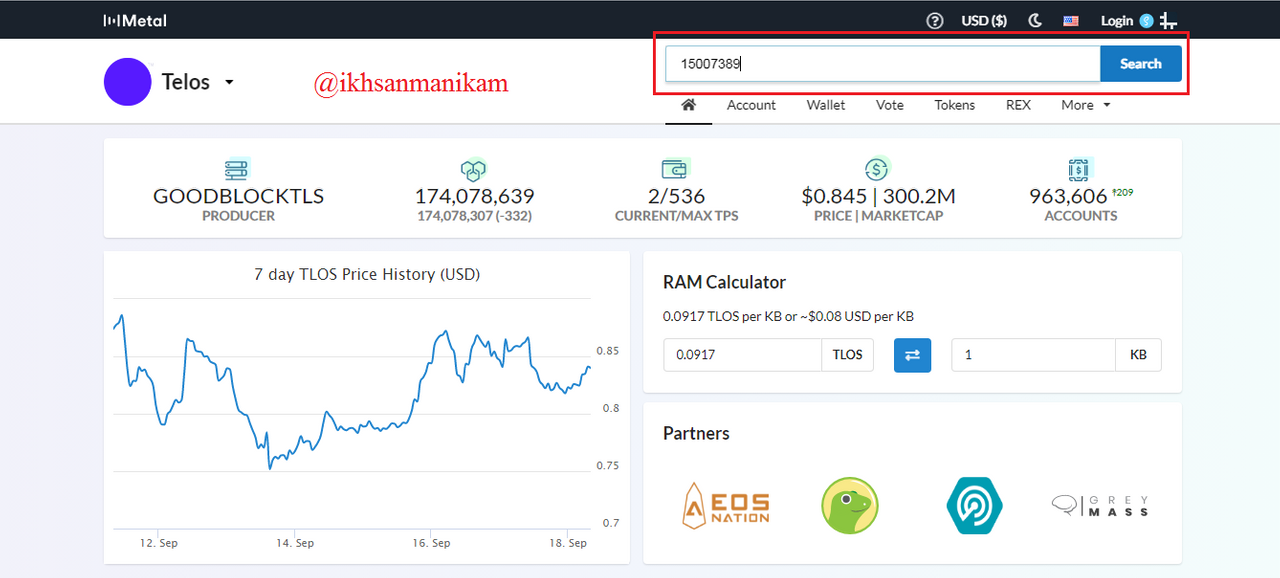The height and width of the screenshot is (578, 1280).
Task: Click the 7 day TLOS Price History title
Action: click(x=367, y=274)
